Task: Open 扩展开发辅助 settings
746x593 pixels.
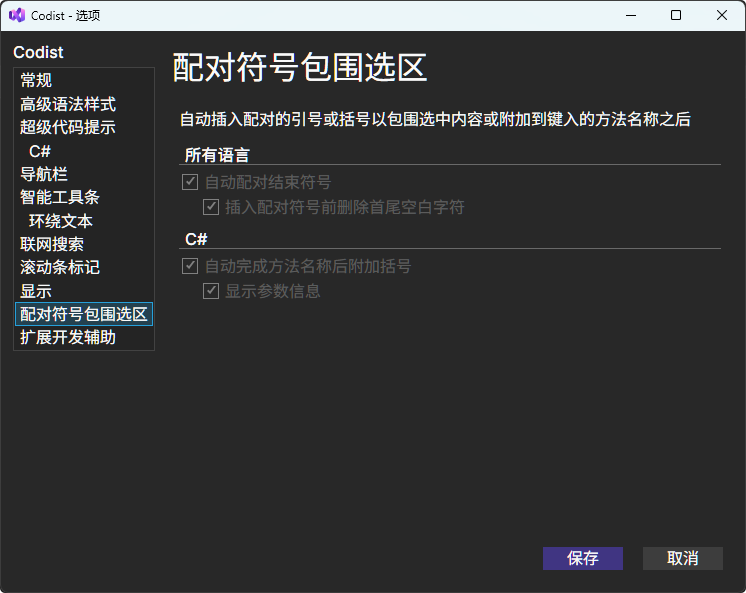Action: 68,337
